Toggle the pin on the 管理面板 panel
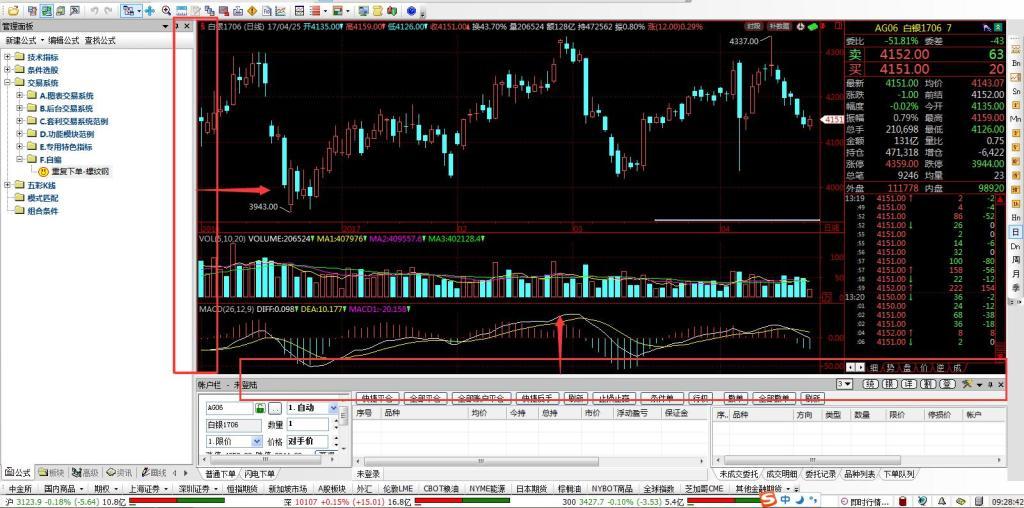 176,26
